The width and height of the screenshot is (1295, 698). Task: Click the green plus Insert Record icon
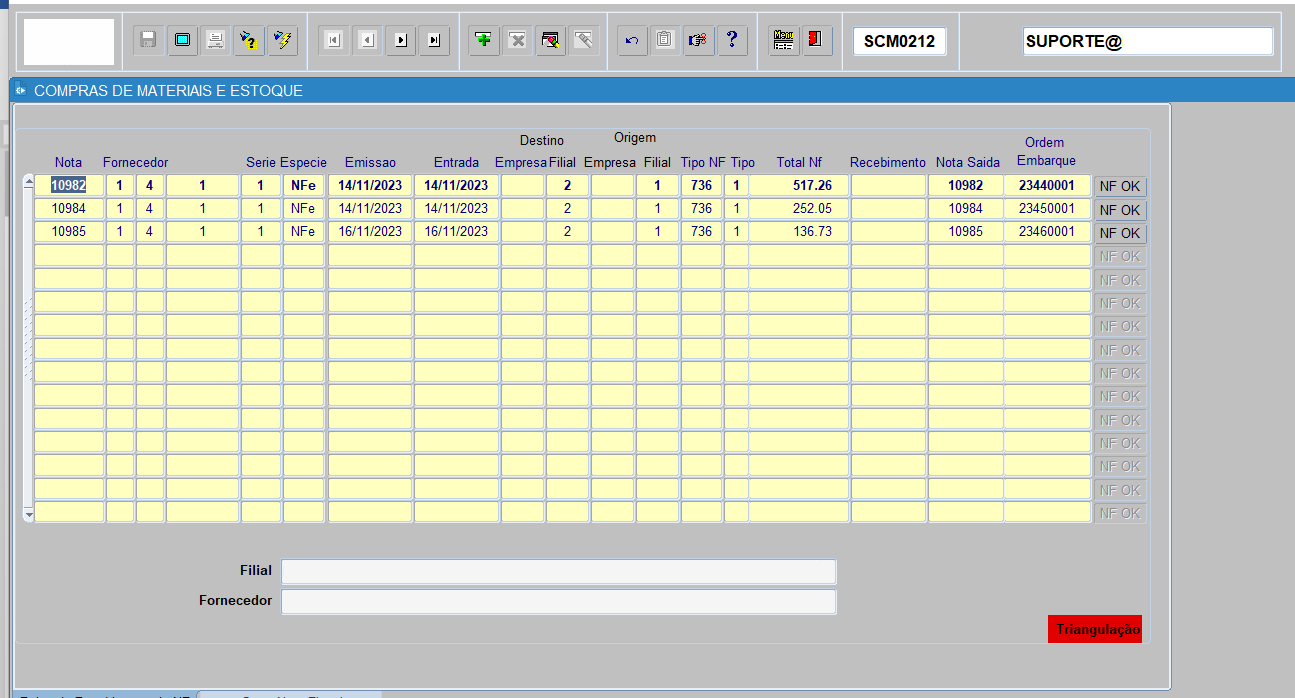pyautogui.click(x=484, y=40)
